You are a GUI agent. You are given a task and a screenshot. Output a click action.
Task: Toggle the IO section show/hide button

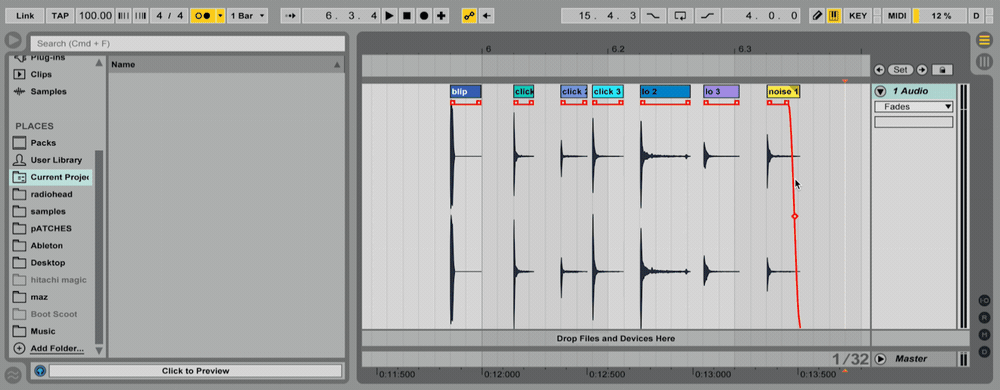pos(985,301)
